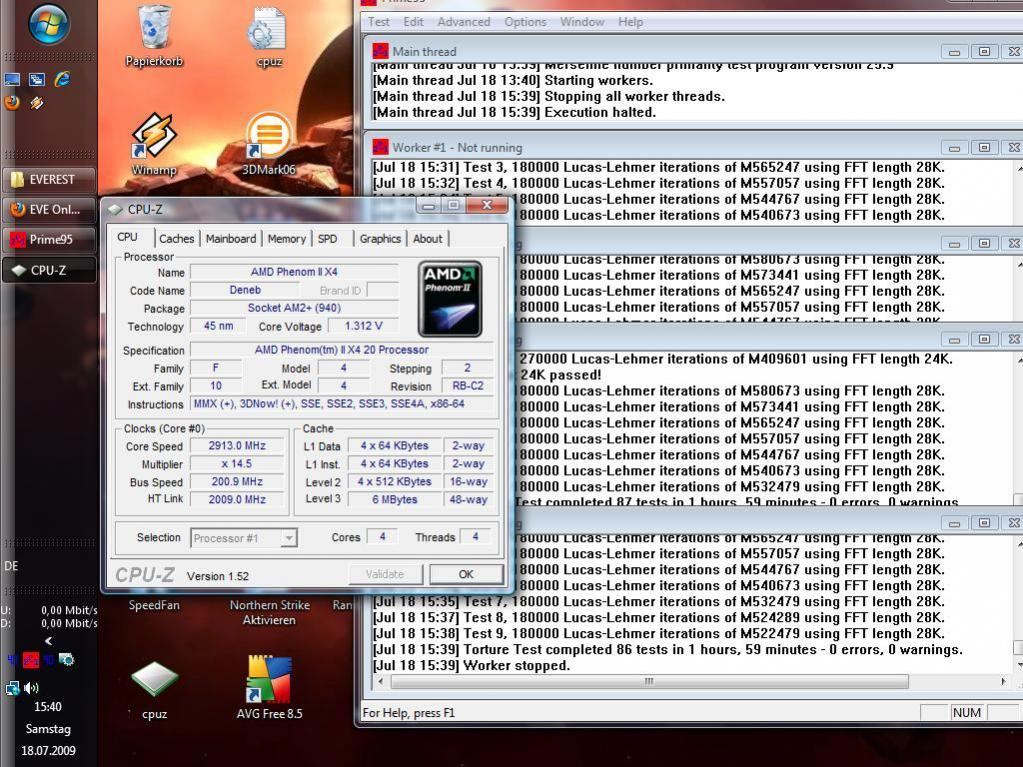Switch to the SPD tab in CPU-Z

(x=328, y=239)
